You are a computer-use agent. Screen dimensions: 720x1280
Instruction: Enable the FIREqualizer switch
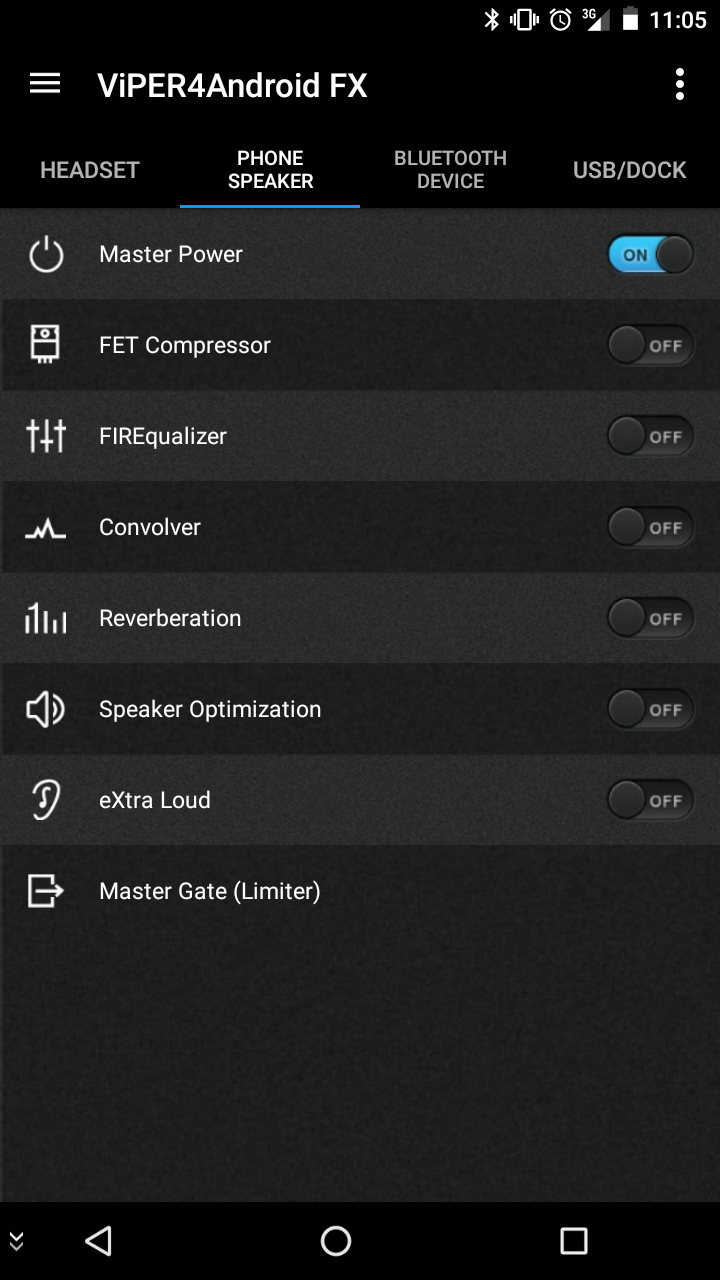pos(651,437)
